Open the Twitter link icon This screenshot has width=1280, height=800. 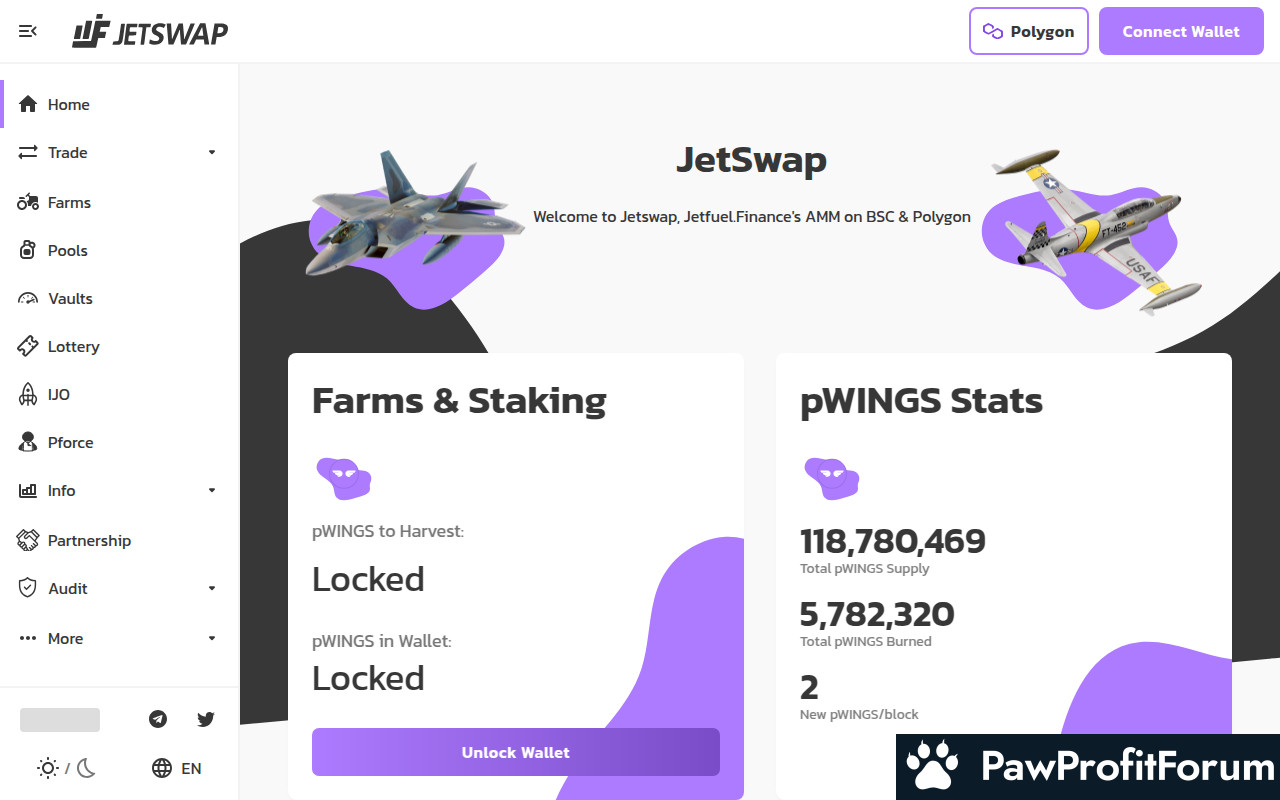pos(206,719)
